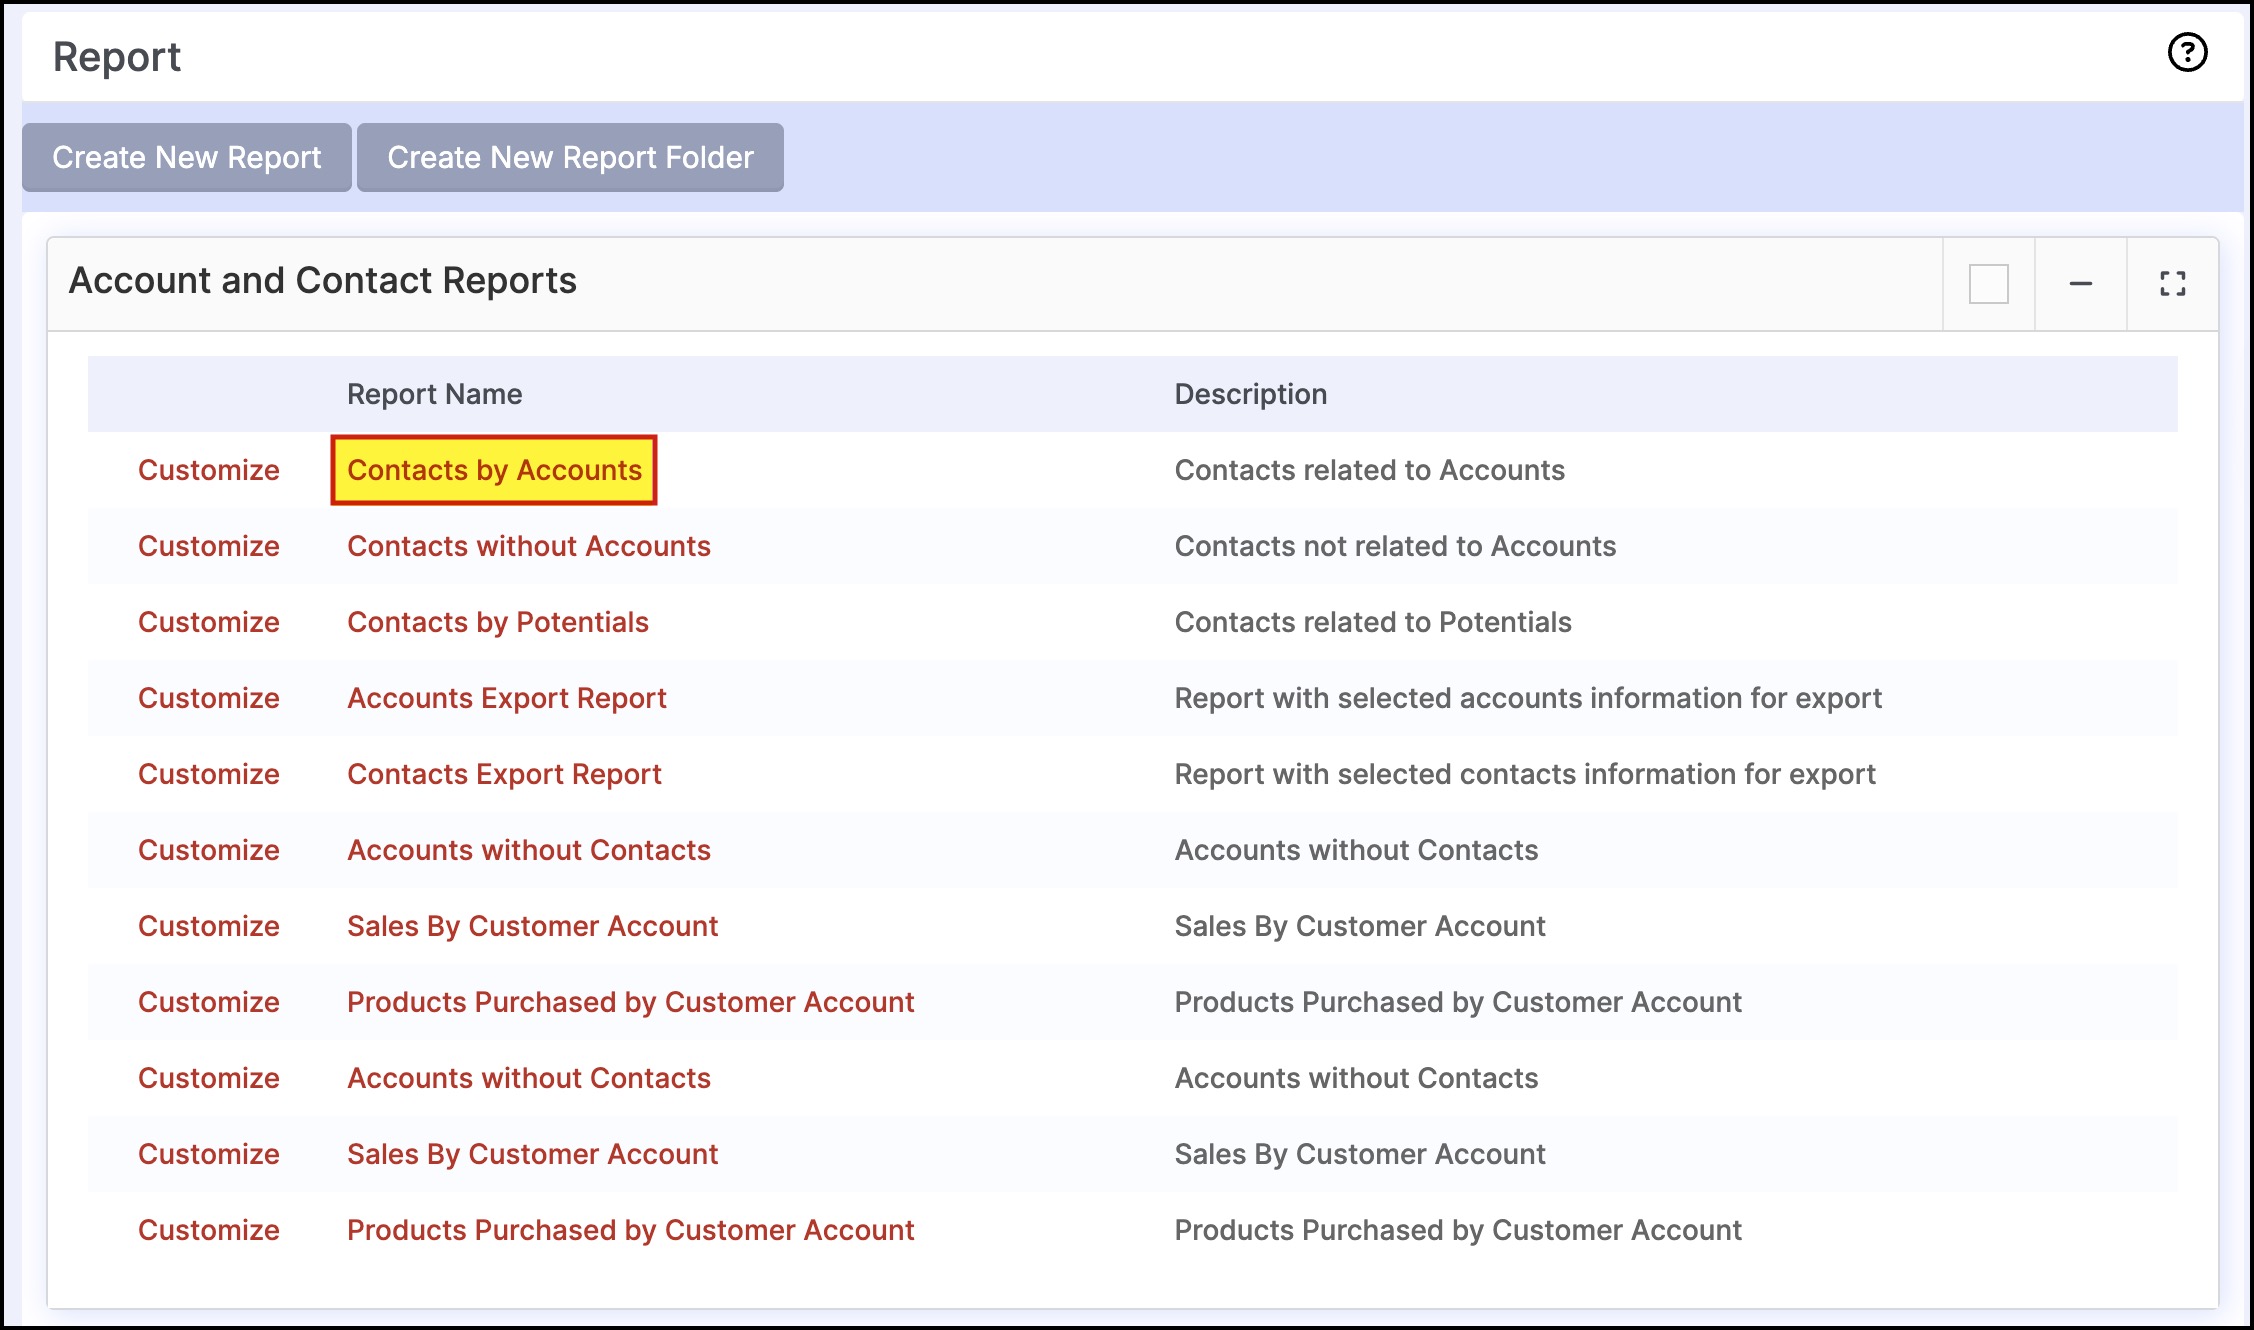Image resolution: width=2254 pixels, height=1330 pixels.
Task: Open the Contacts by Accounts report
Action: click(x=494, y=470)
